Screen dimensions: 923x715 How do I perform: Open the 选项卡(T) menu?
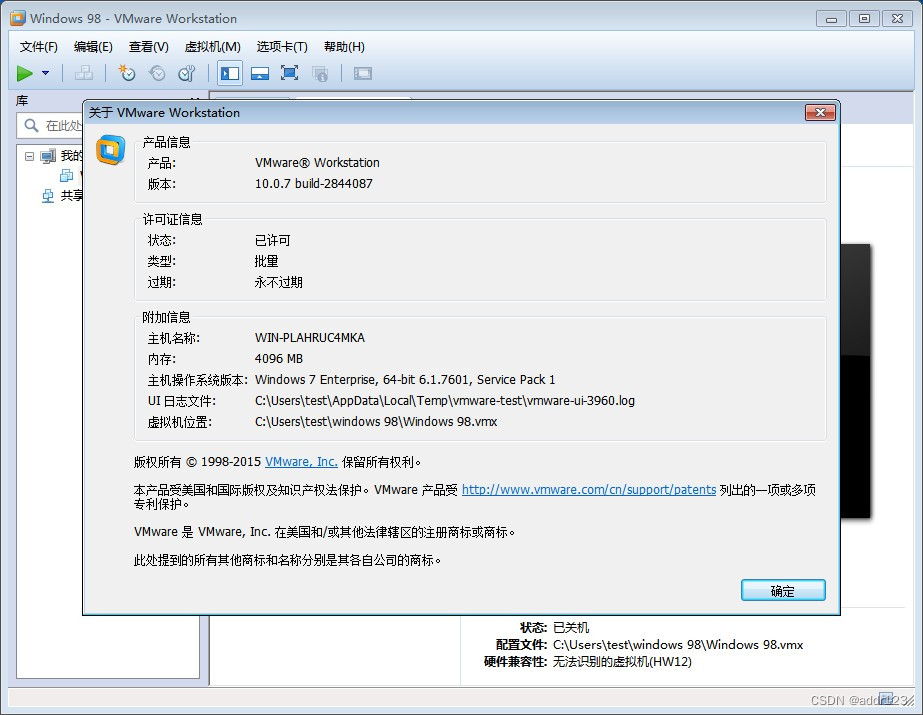click(282, 46)
